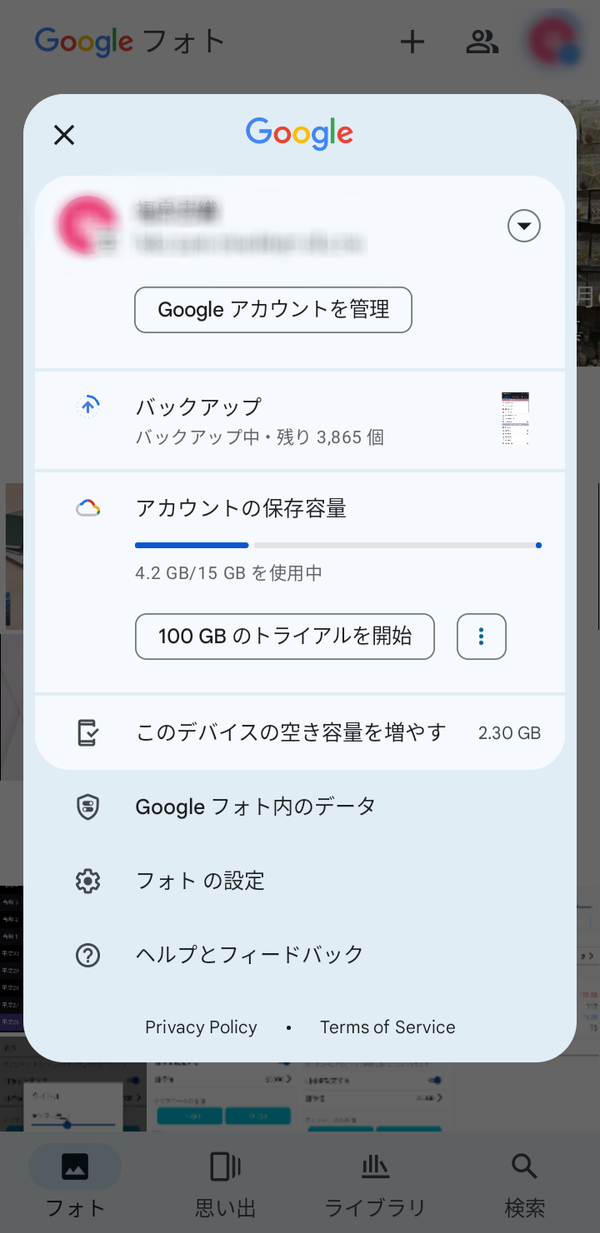
Task: Open the 検索 tab
Action: pyautogui.click(x=524, y=1186)
